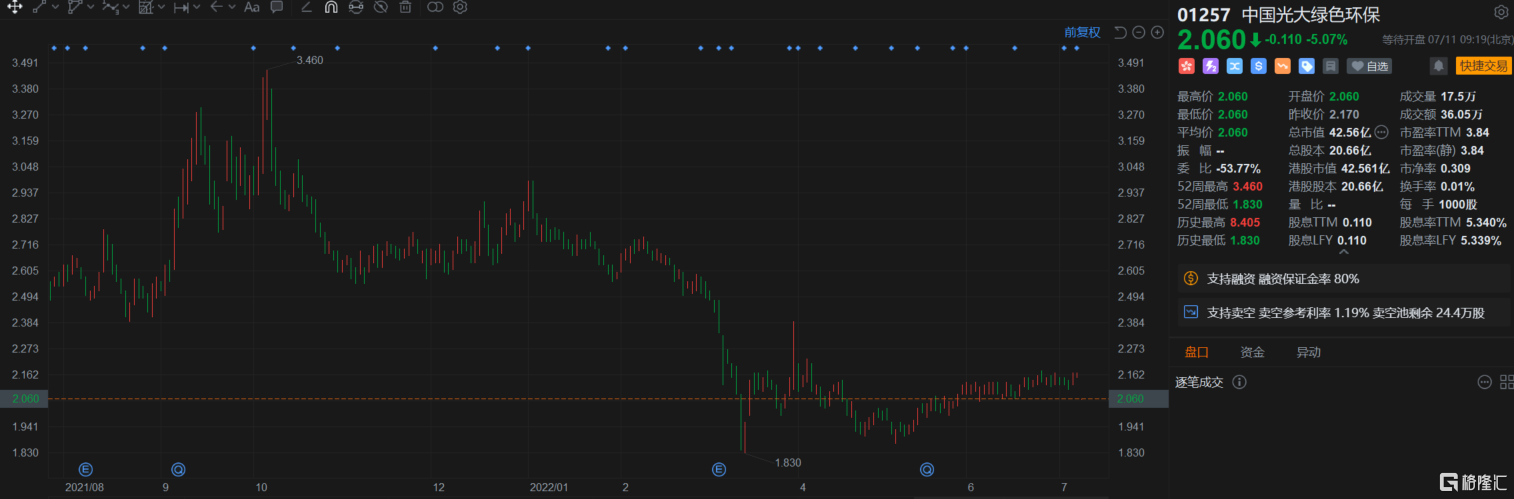Click the Q marker near month 6
The height and width of the screenshot is (499, 1514).
tap(927, 468)
